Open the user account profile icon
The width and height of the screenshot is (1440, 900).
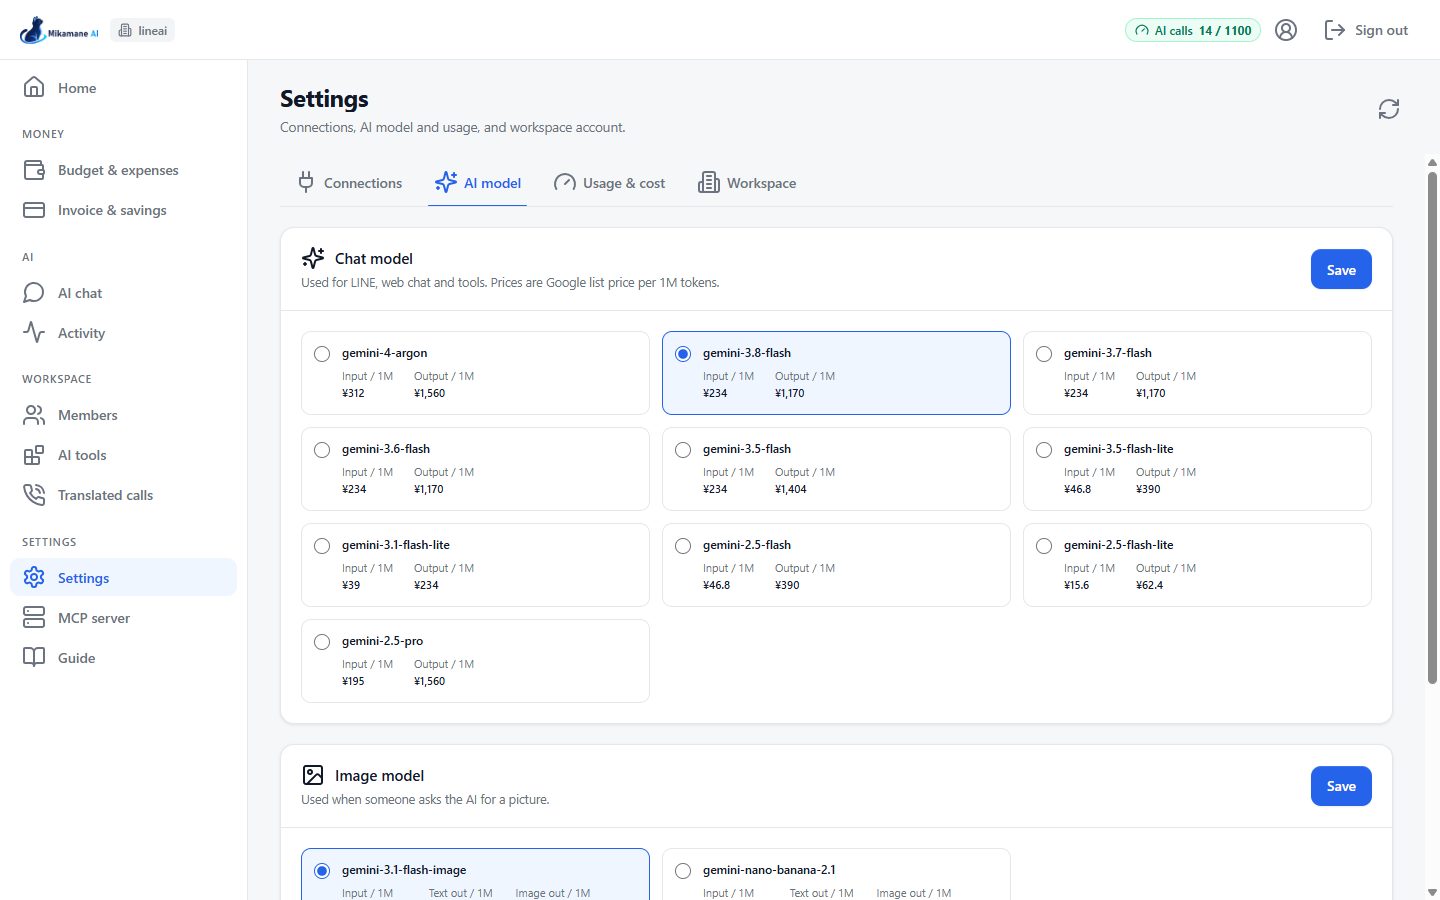(x=1286, y=30)
